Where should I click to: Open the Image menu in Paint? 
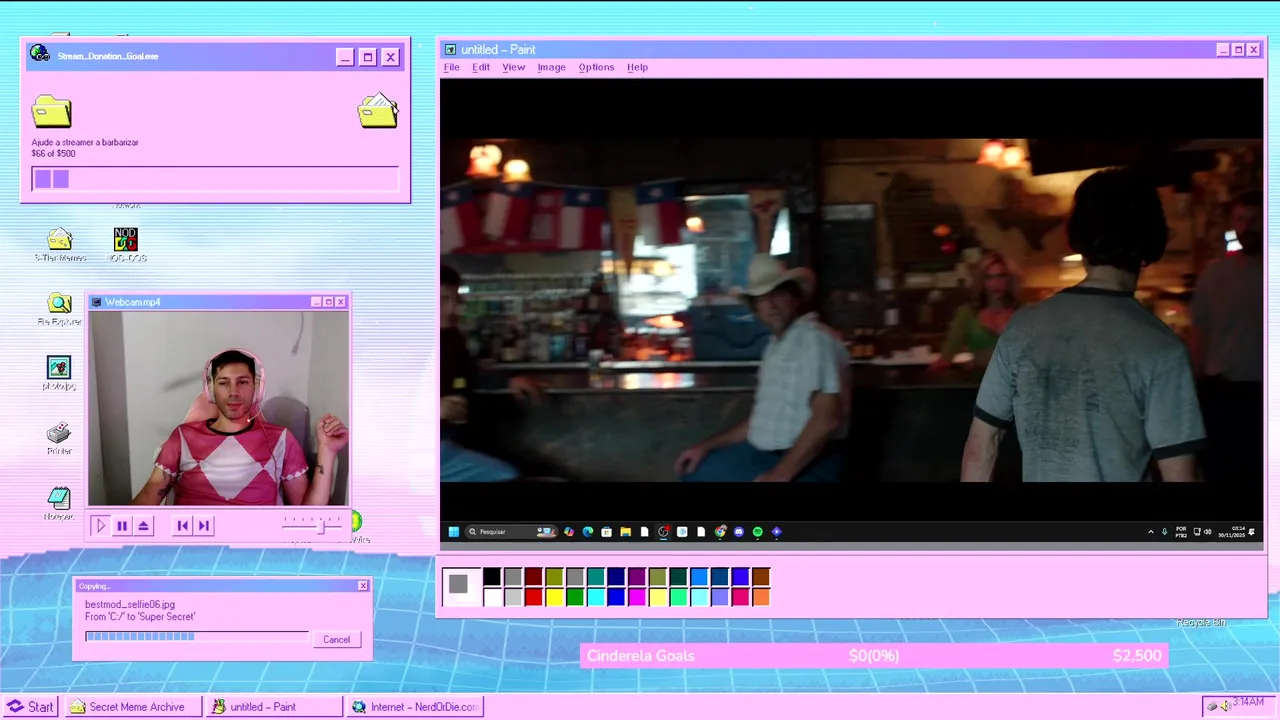click(x=551, y=67)
